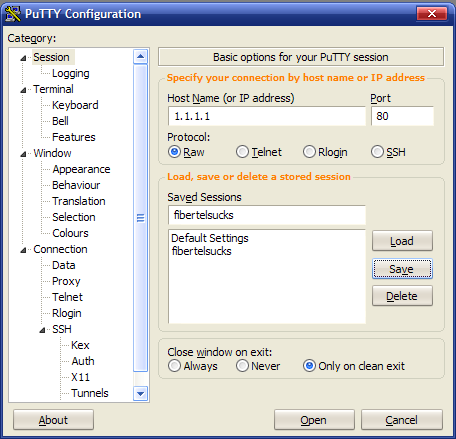
Task: Click the Delete session button
Action: [x=402, y=296]
